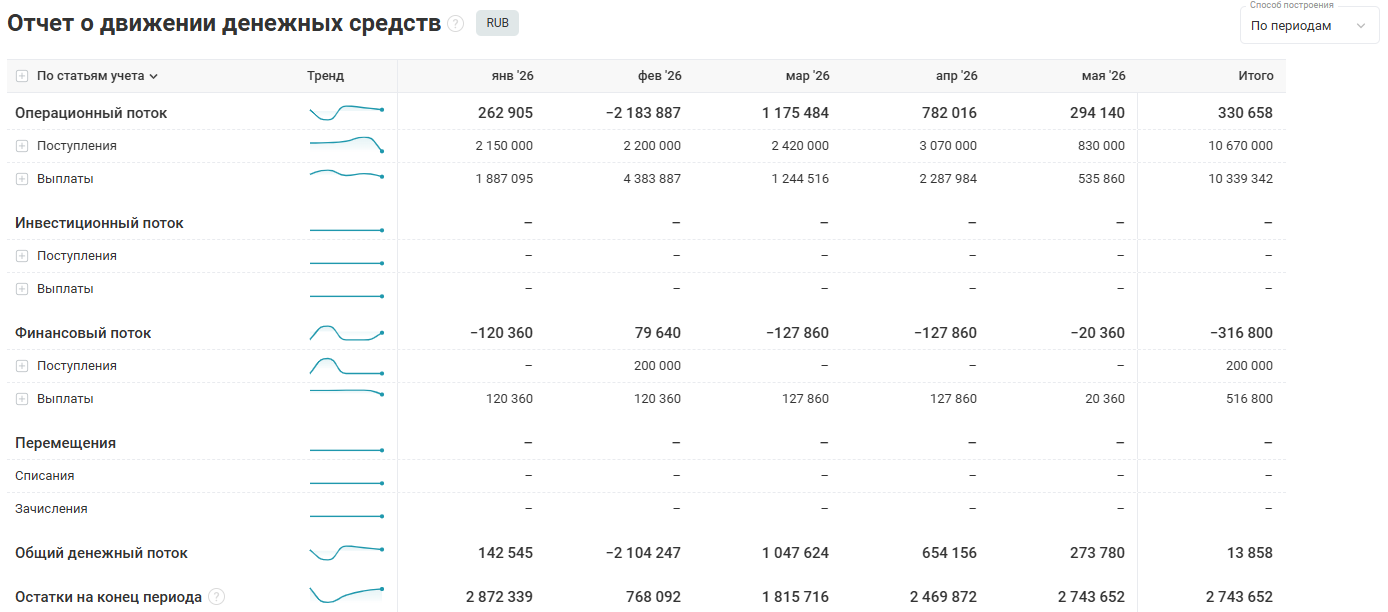The width and height of the screenshot is (1388, 612).
Task: Click the 'Общий денежный поток' trend sparkline
Action: [347, 552]
